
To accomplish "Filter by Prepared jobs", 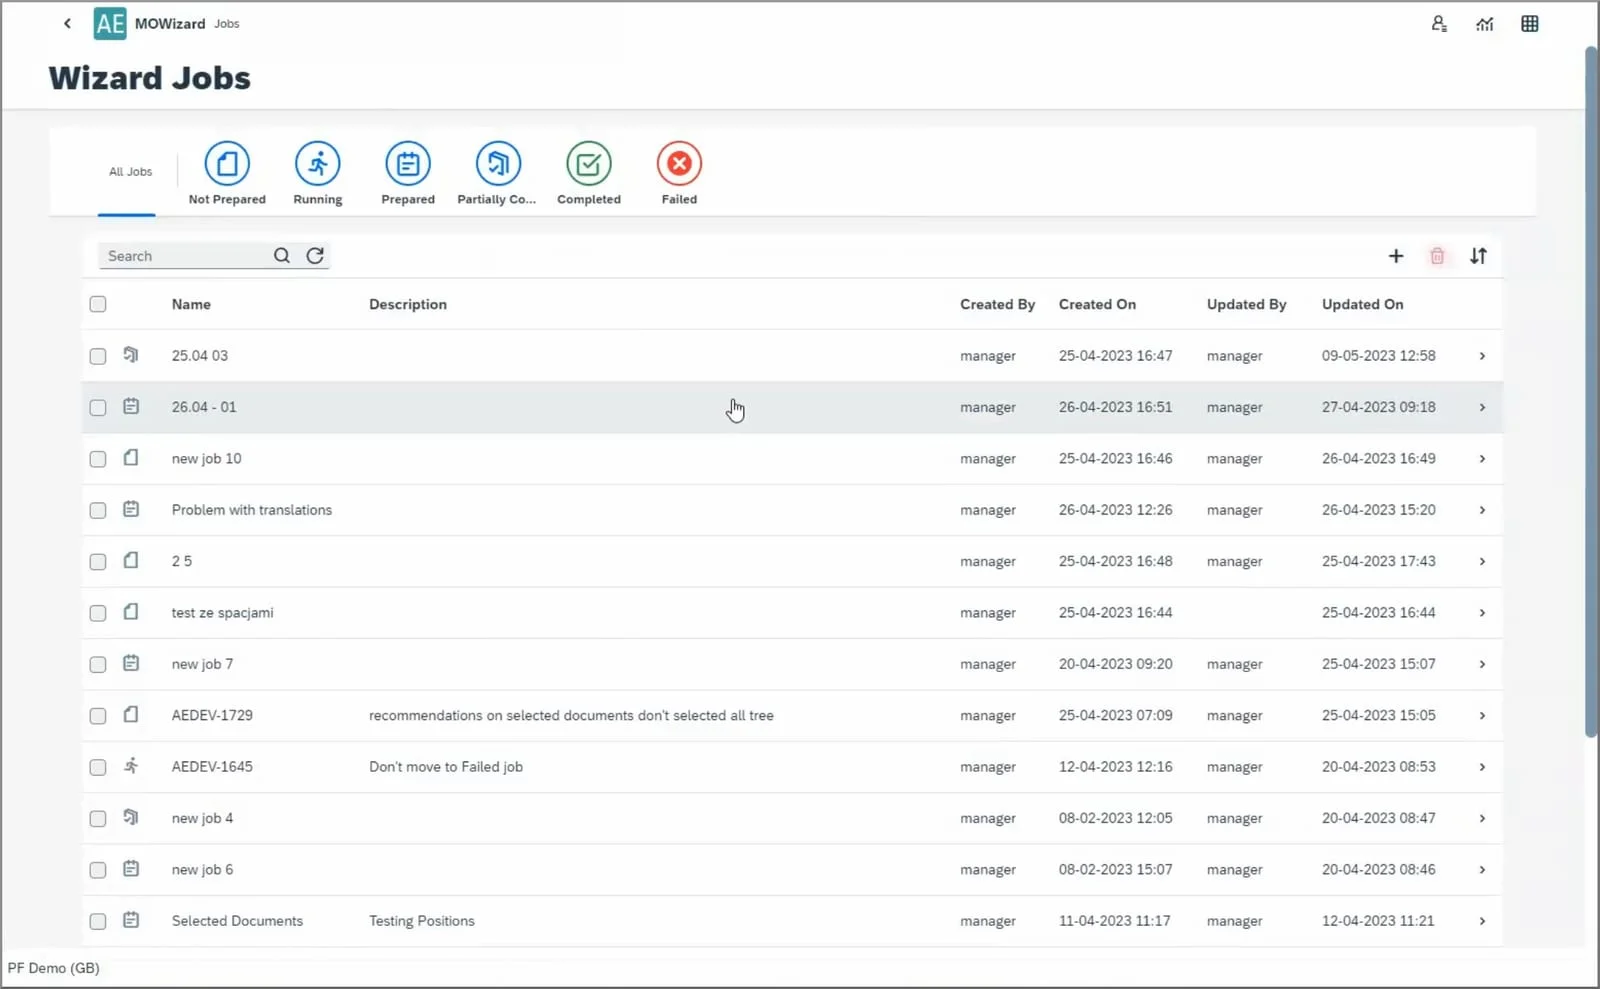I will coord(408,173).
